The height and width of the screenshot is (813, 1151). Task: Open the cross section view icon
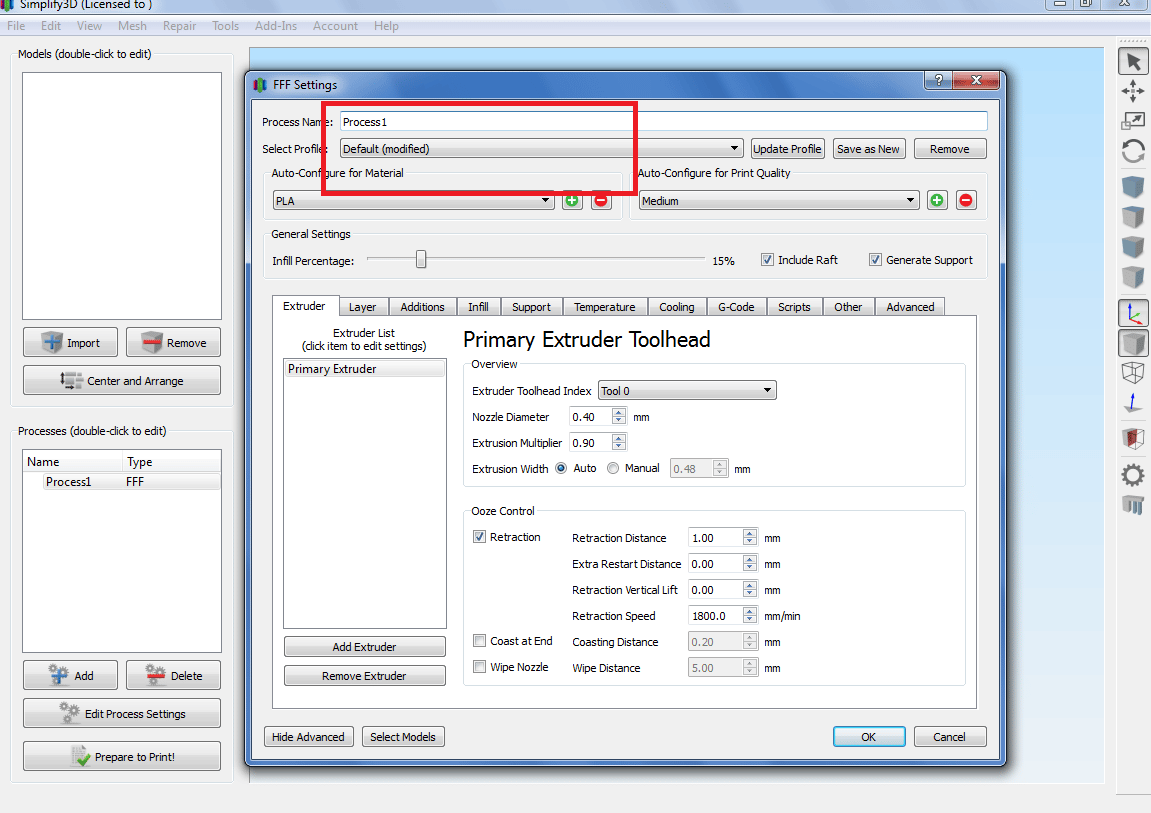(1133, 439)
